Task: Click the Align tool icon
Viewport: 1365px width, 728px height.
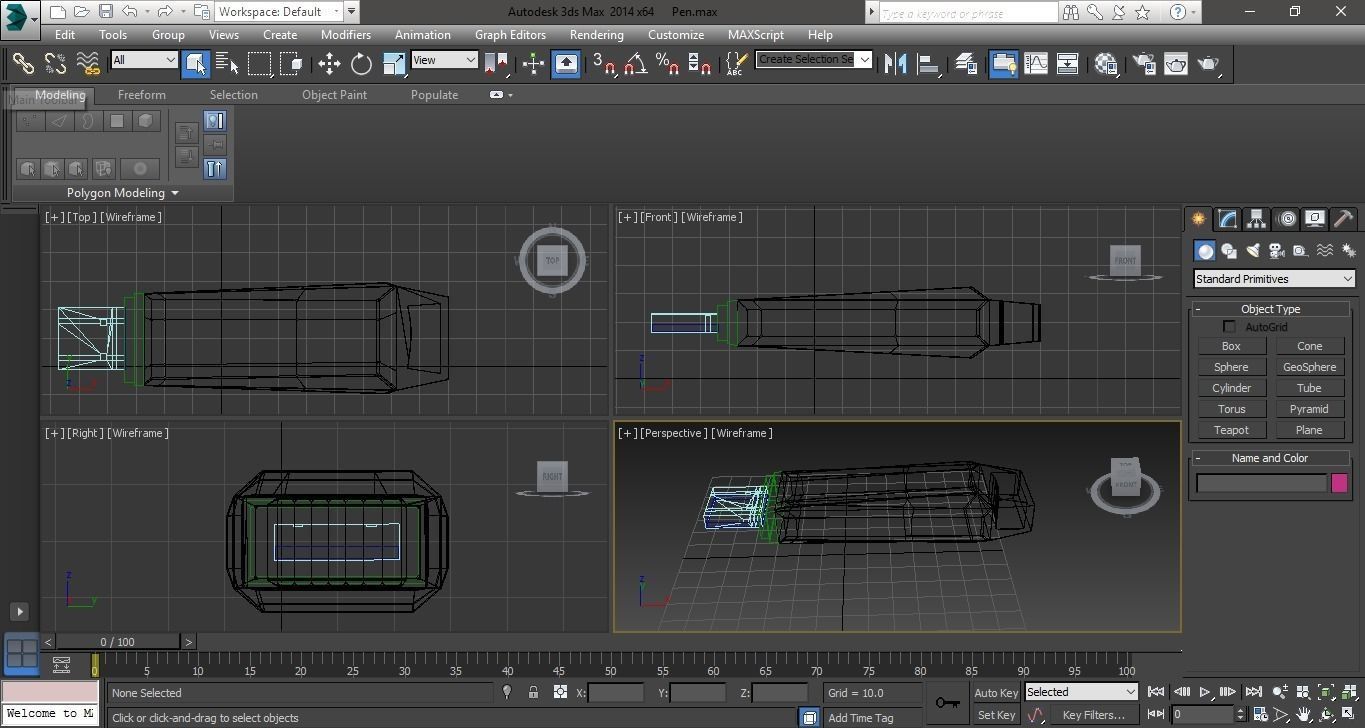Action: [x=929, y=63]
